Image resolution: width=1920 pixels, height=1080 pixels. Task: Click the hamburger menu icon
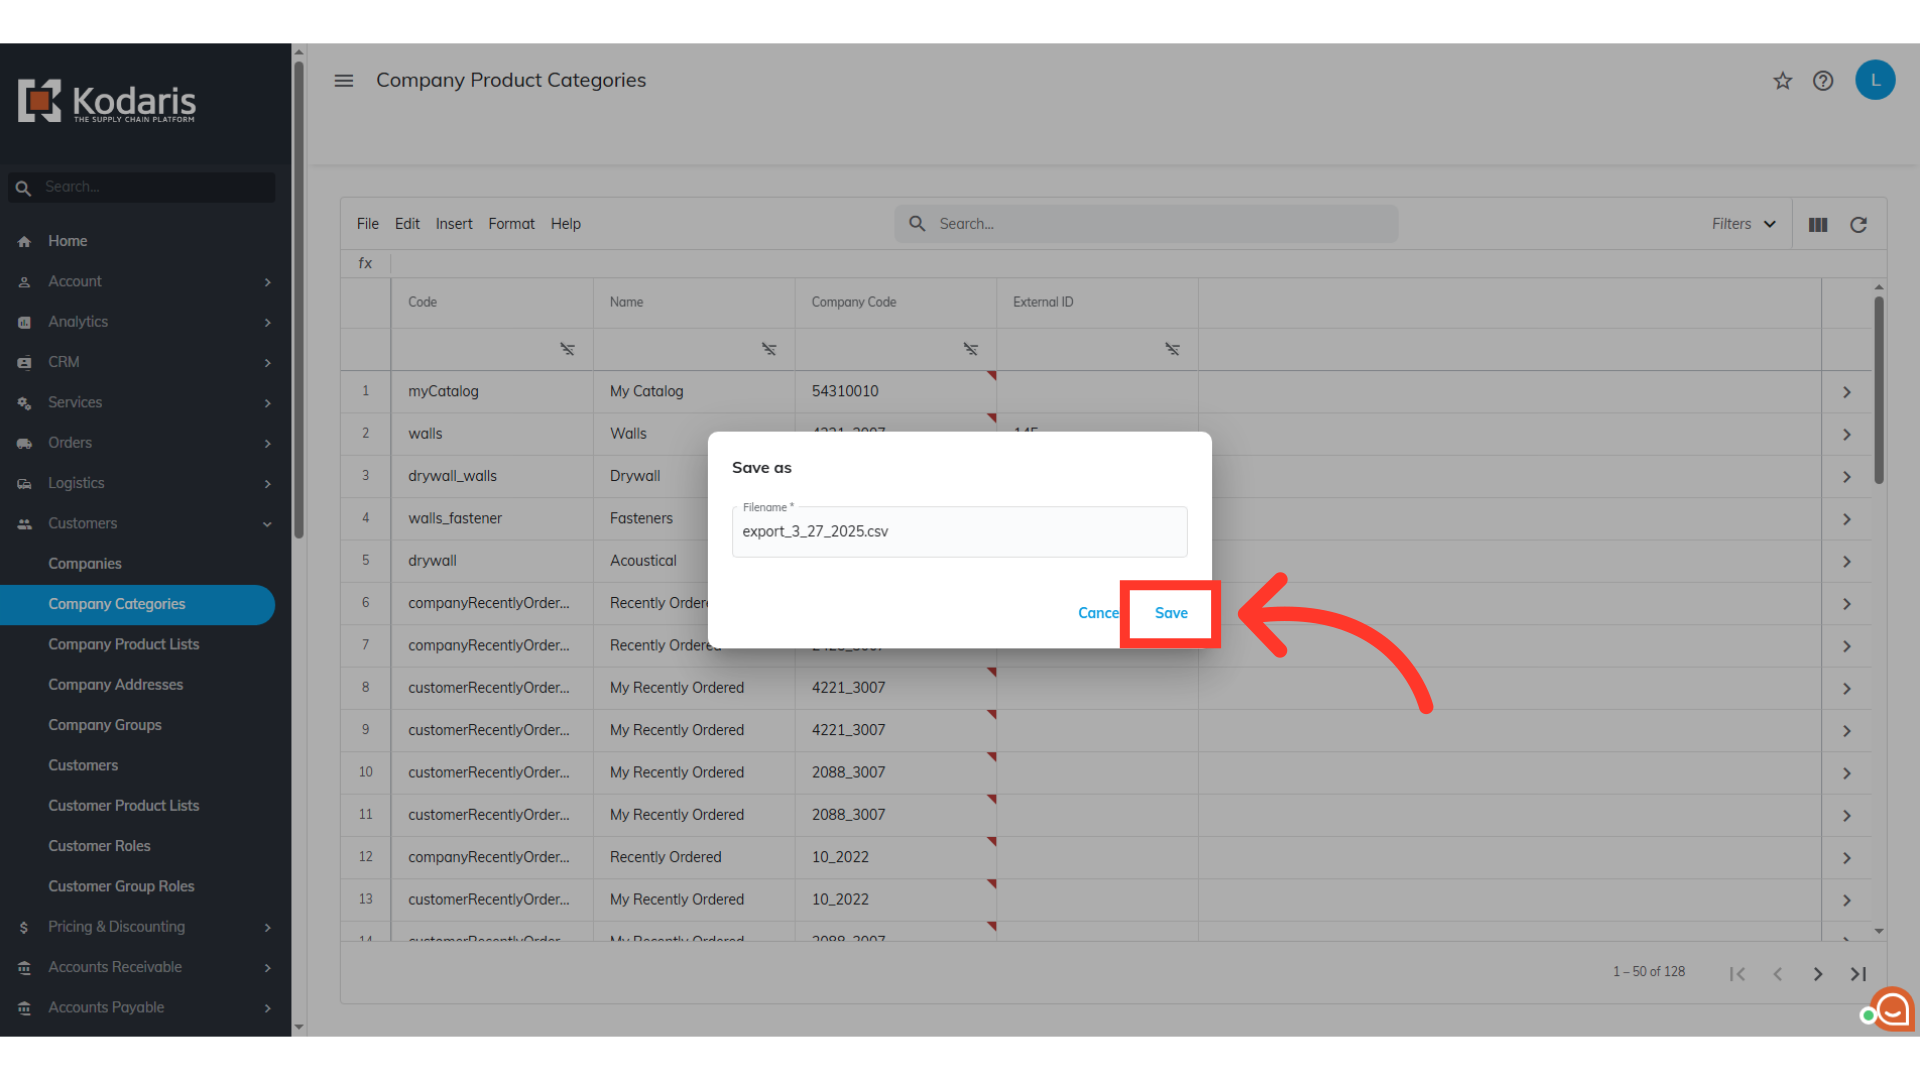(x=344, y=81)
